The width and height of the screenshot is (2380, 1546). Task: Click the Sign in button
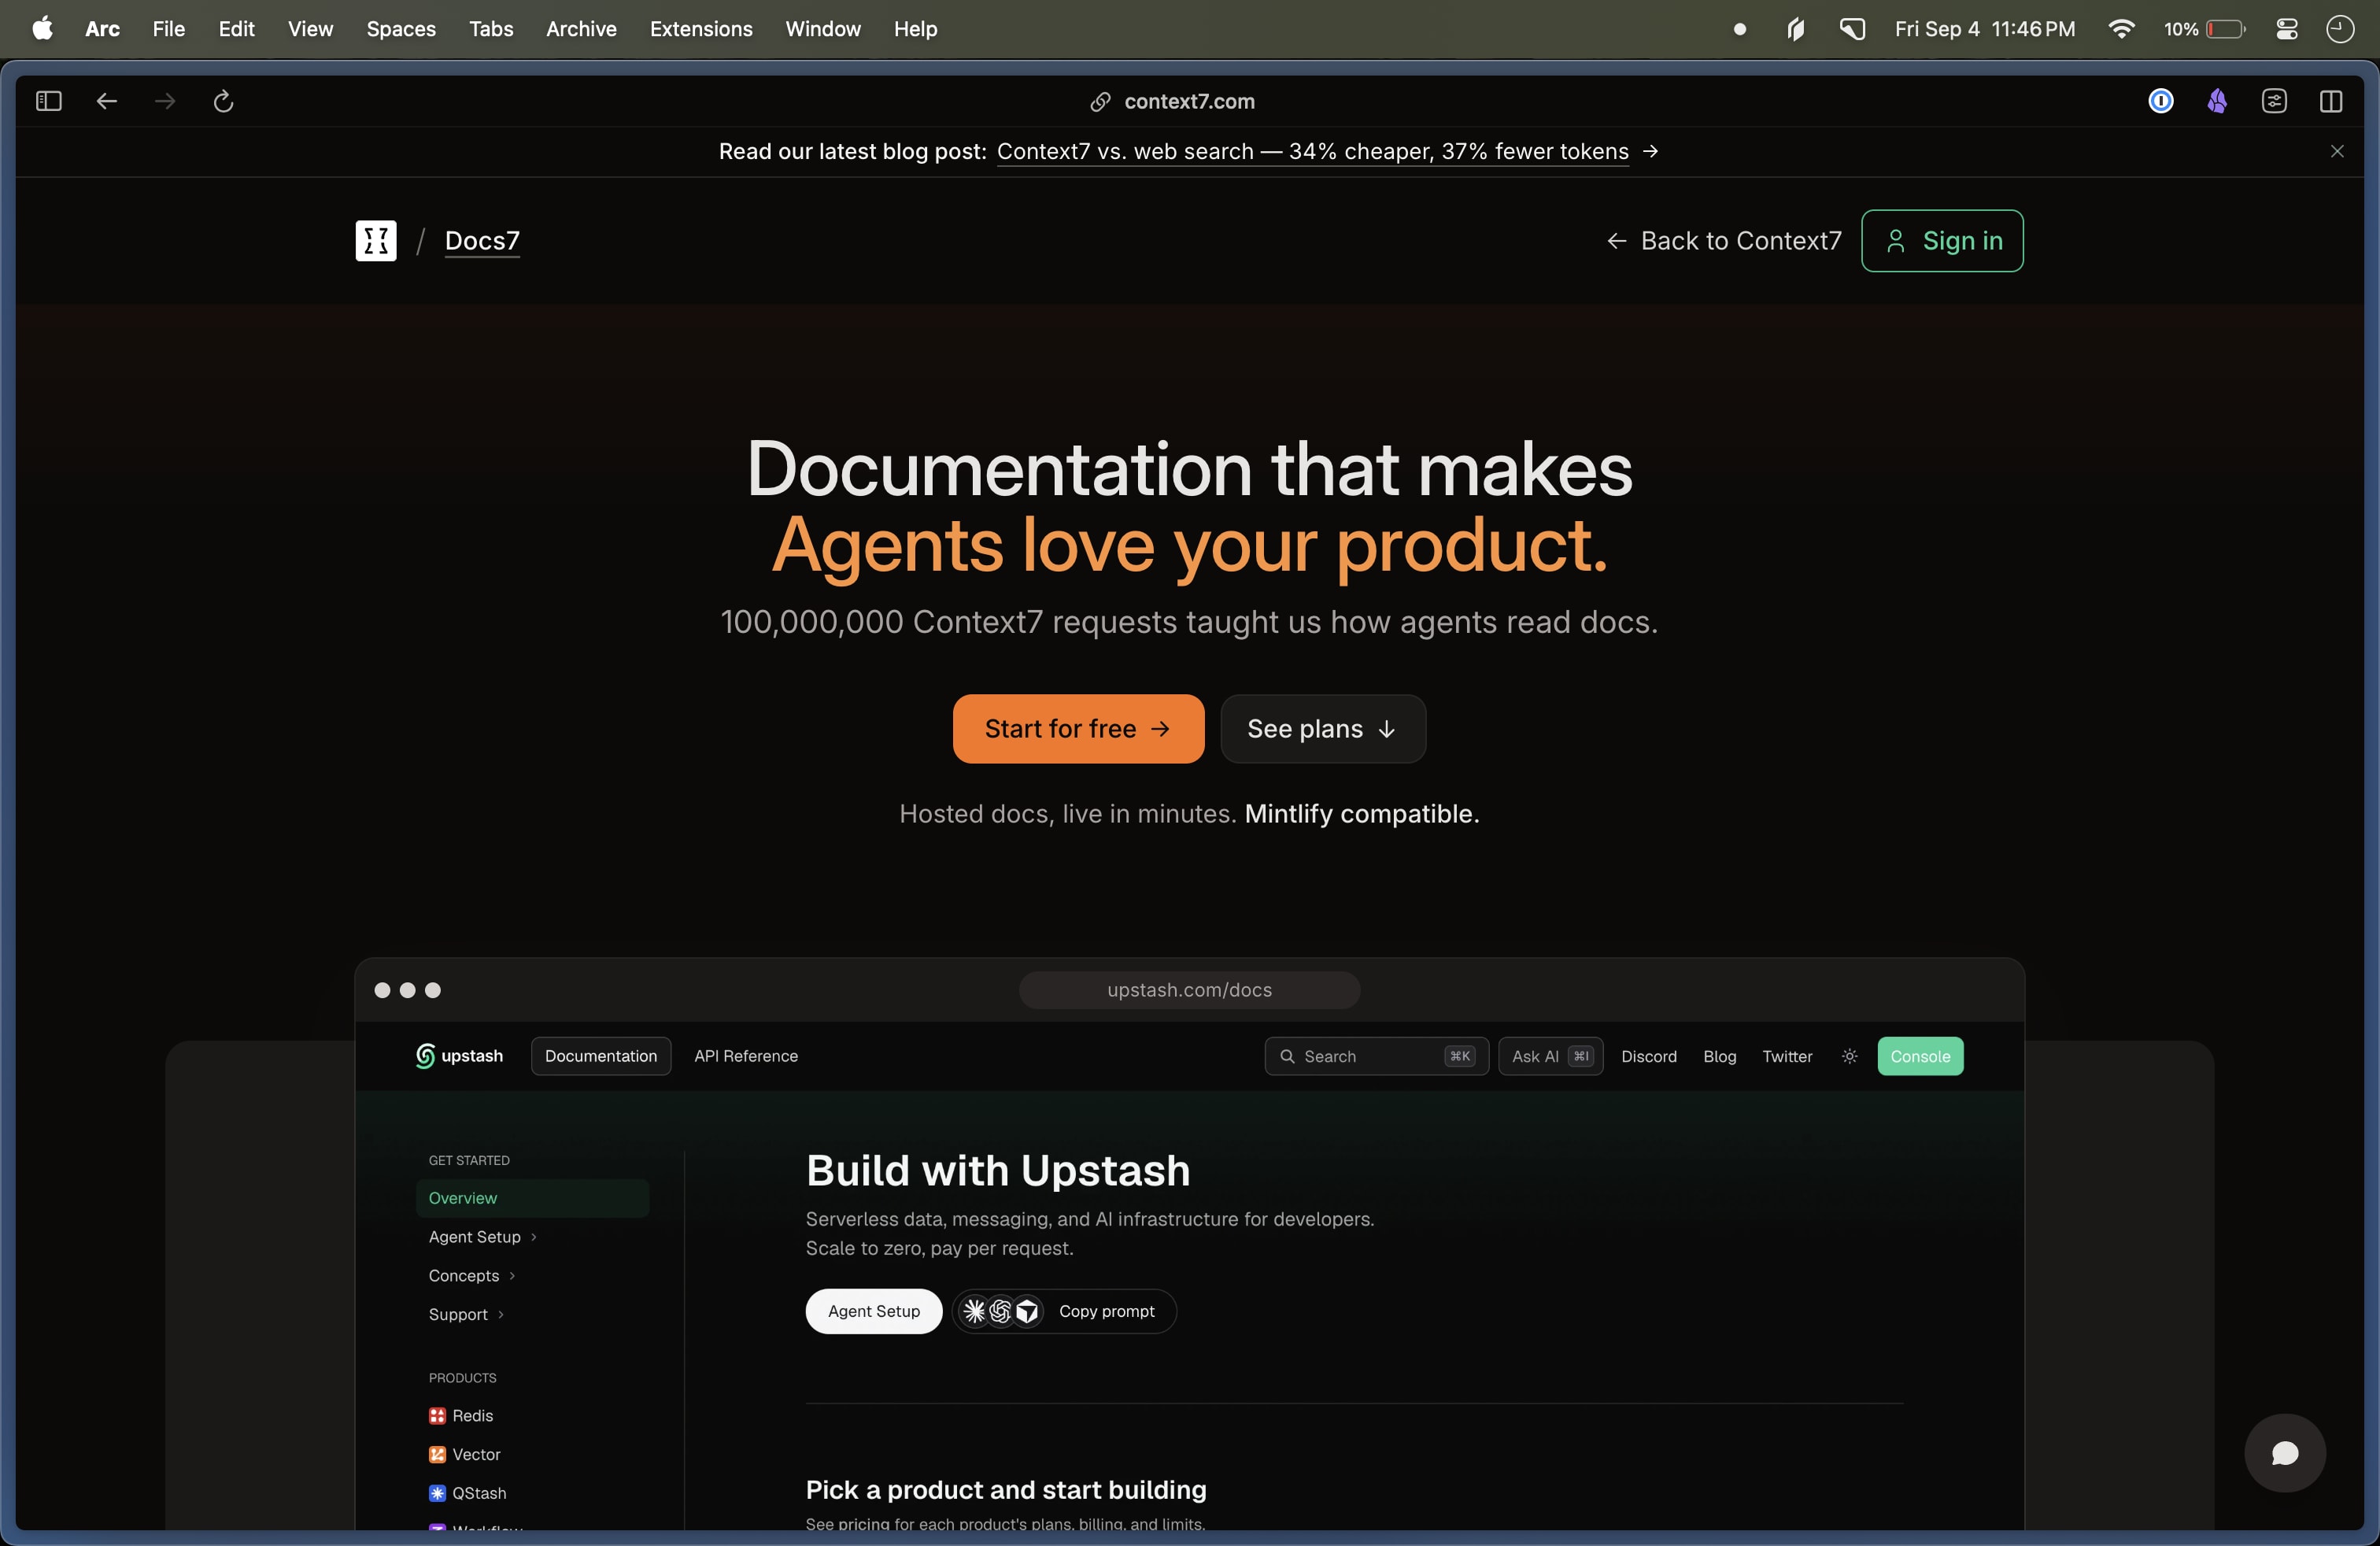[1942, 241]
